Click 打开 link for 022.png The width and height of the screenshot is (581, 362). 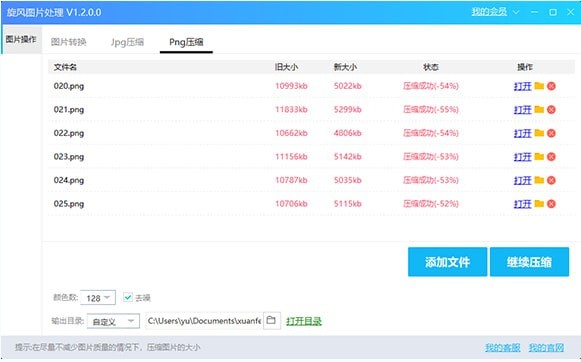pos(522,133)
